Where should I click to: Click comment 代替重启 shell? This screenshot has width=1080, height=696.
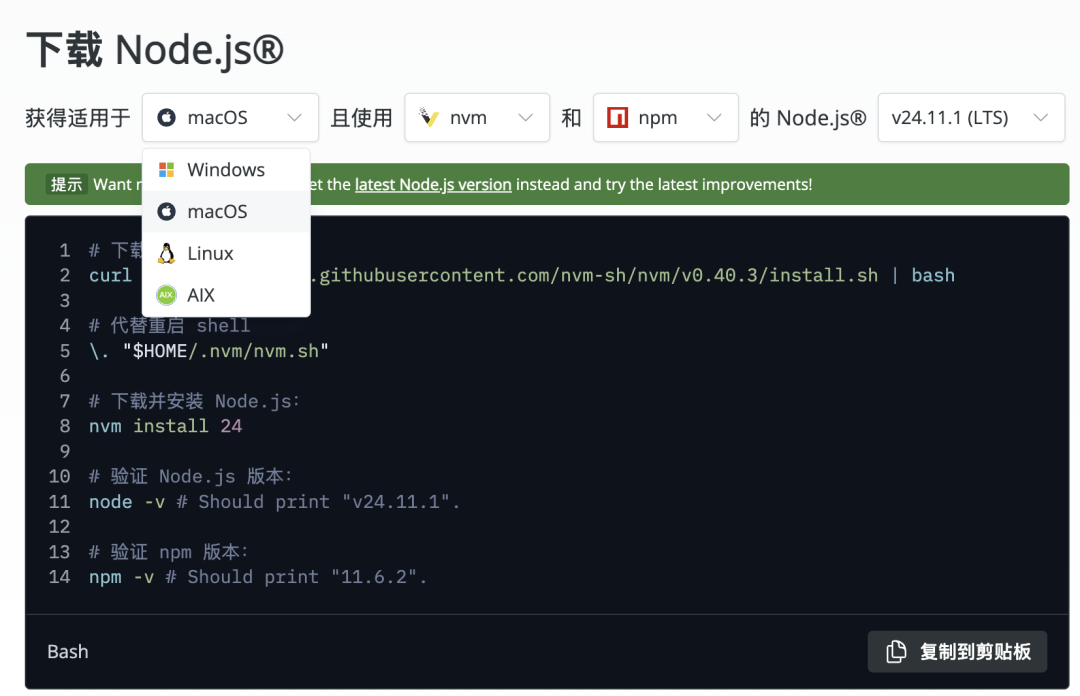[169, 325]
